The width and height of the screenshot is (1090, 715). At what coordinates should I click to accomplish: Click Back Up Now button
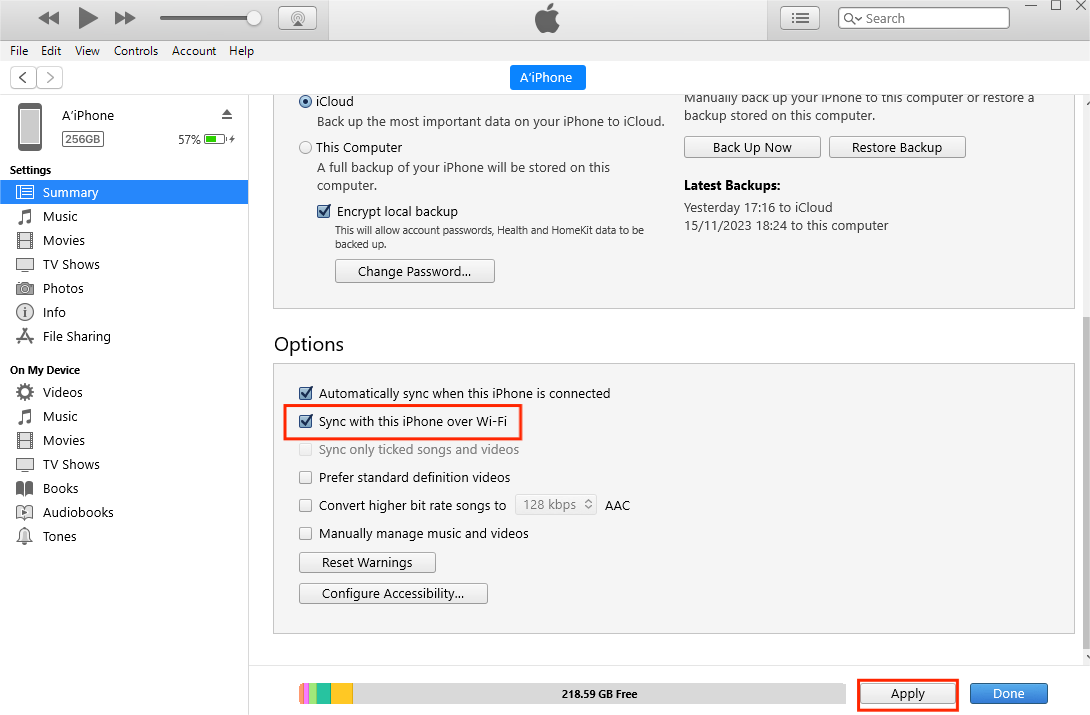pos(752,147)
